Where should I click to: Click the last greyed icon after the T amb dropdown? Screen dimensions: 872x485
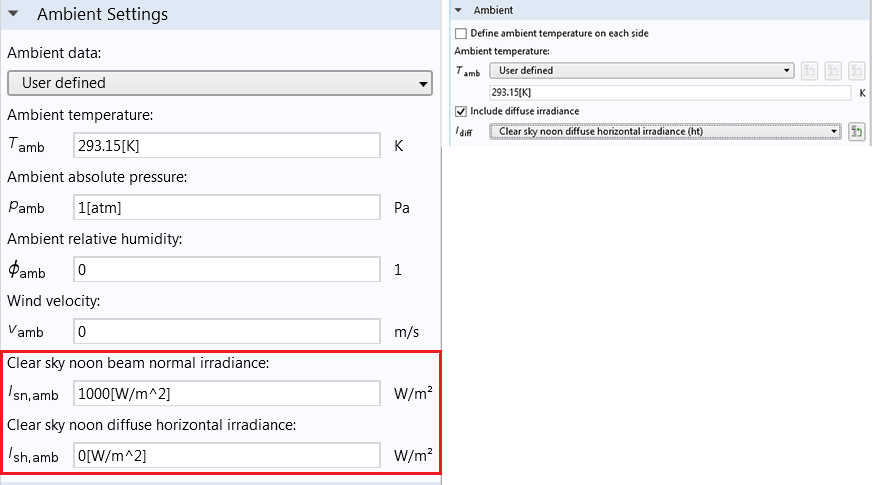tap(856, 71)
